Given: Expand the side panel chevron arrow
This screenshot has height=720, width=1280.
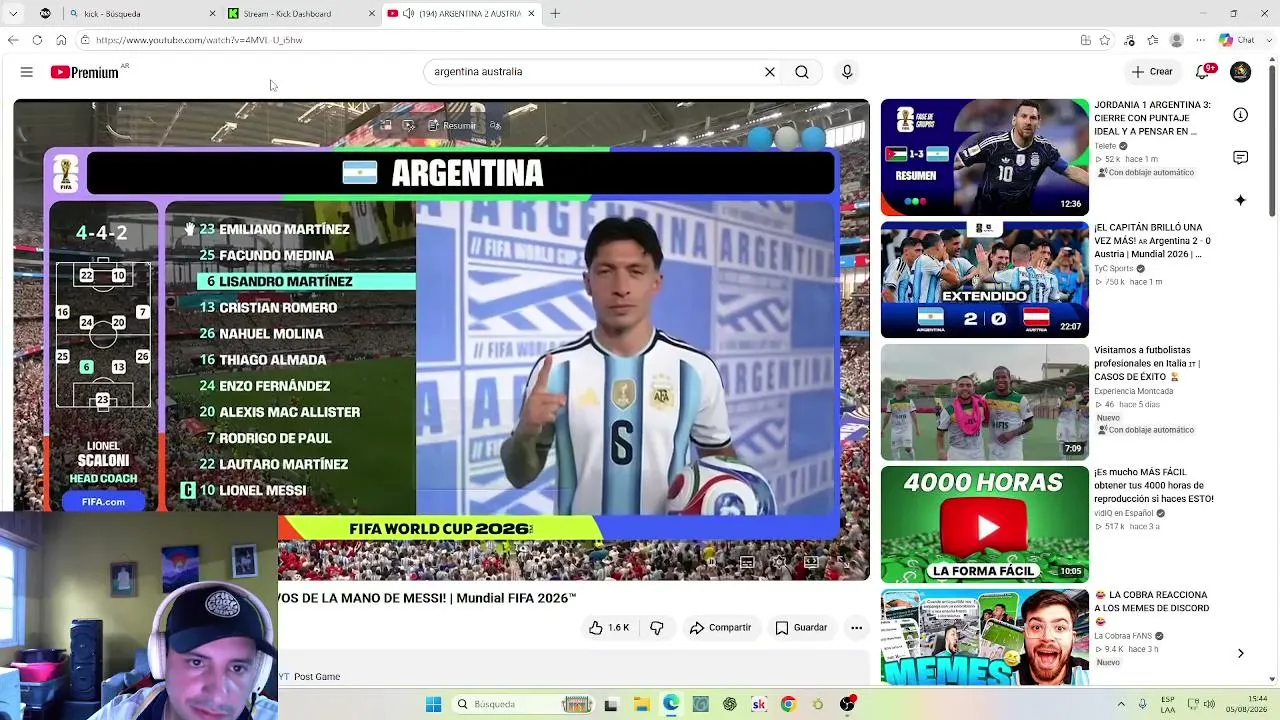Looking at the screenshot, I should point(1241,654).
